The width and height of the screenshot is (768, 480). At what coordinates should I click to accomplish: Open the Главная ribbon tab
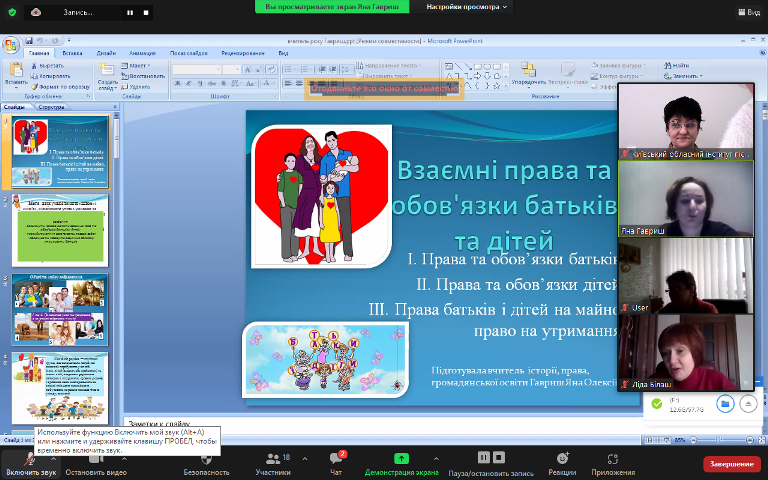pos(39,53)
